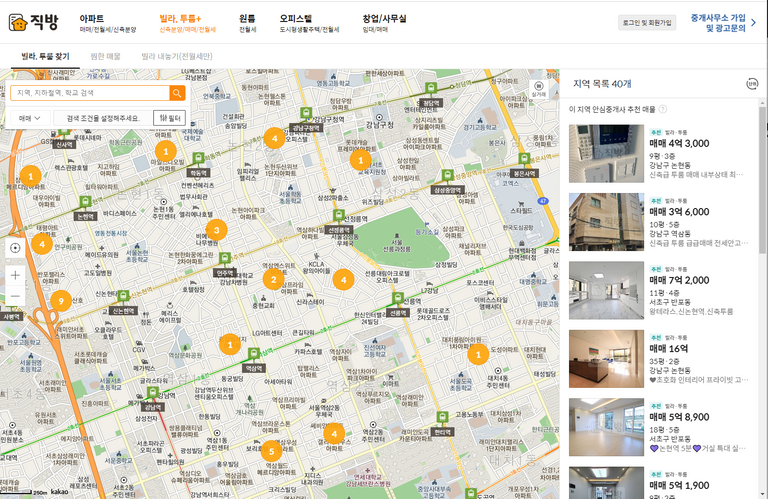
Task: Open 중개사무소 가입 및 광고문의 link
Action: [718, 23]
